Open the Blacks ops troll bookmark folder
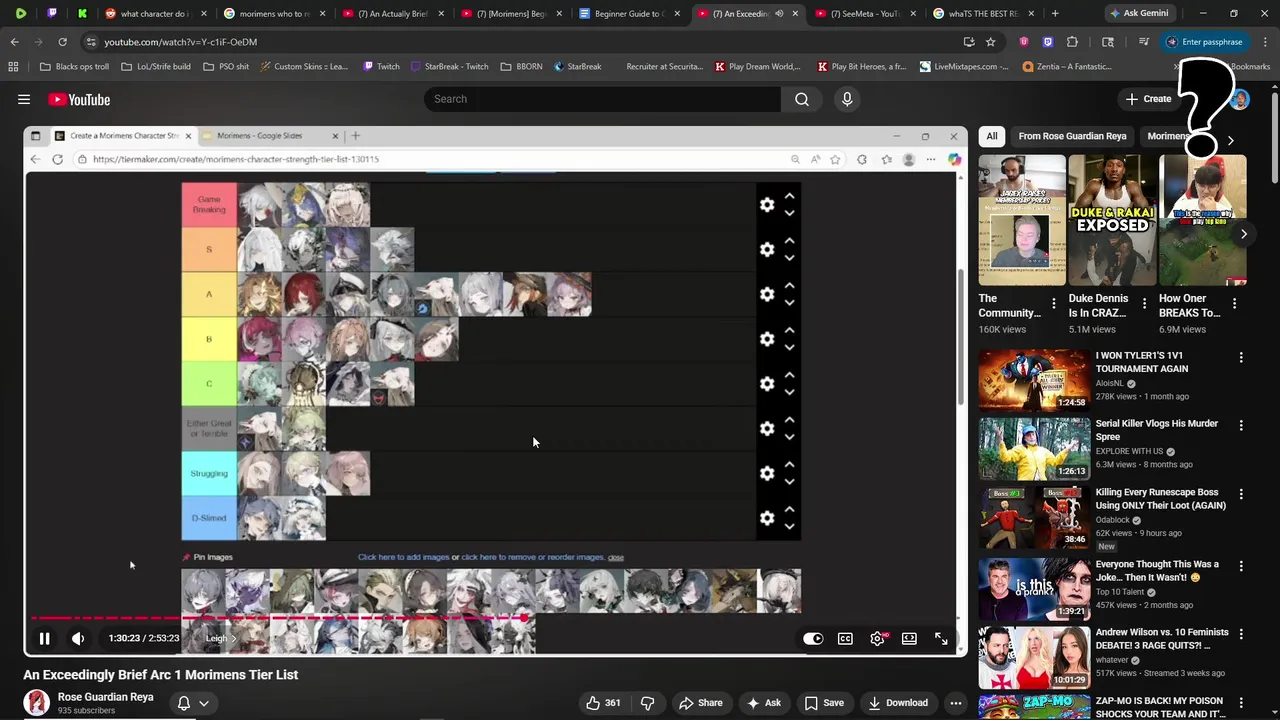 point(74,67)
